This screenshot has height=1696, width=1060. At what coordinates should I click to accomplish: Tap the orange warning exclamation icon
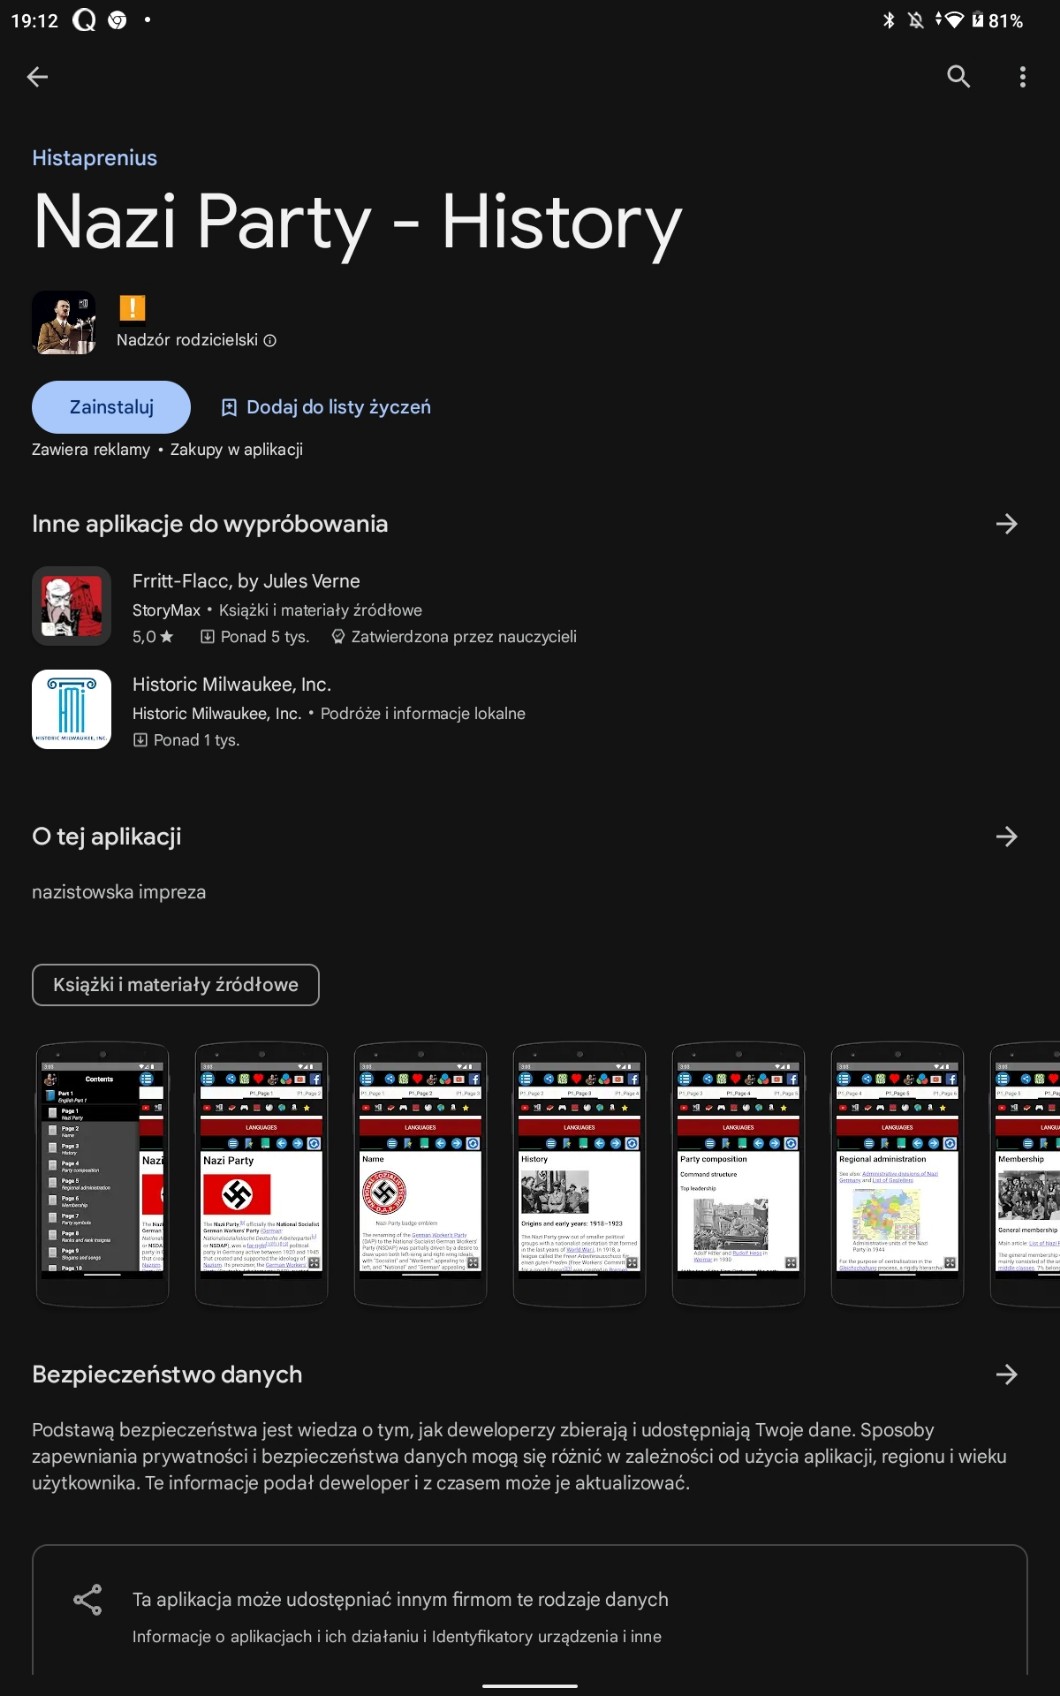coord(132,308)
